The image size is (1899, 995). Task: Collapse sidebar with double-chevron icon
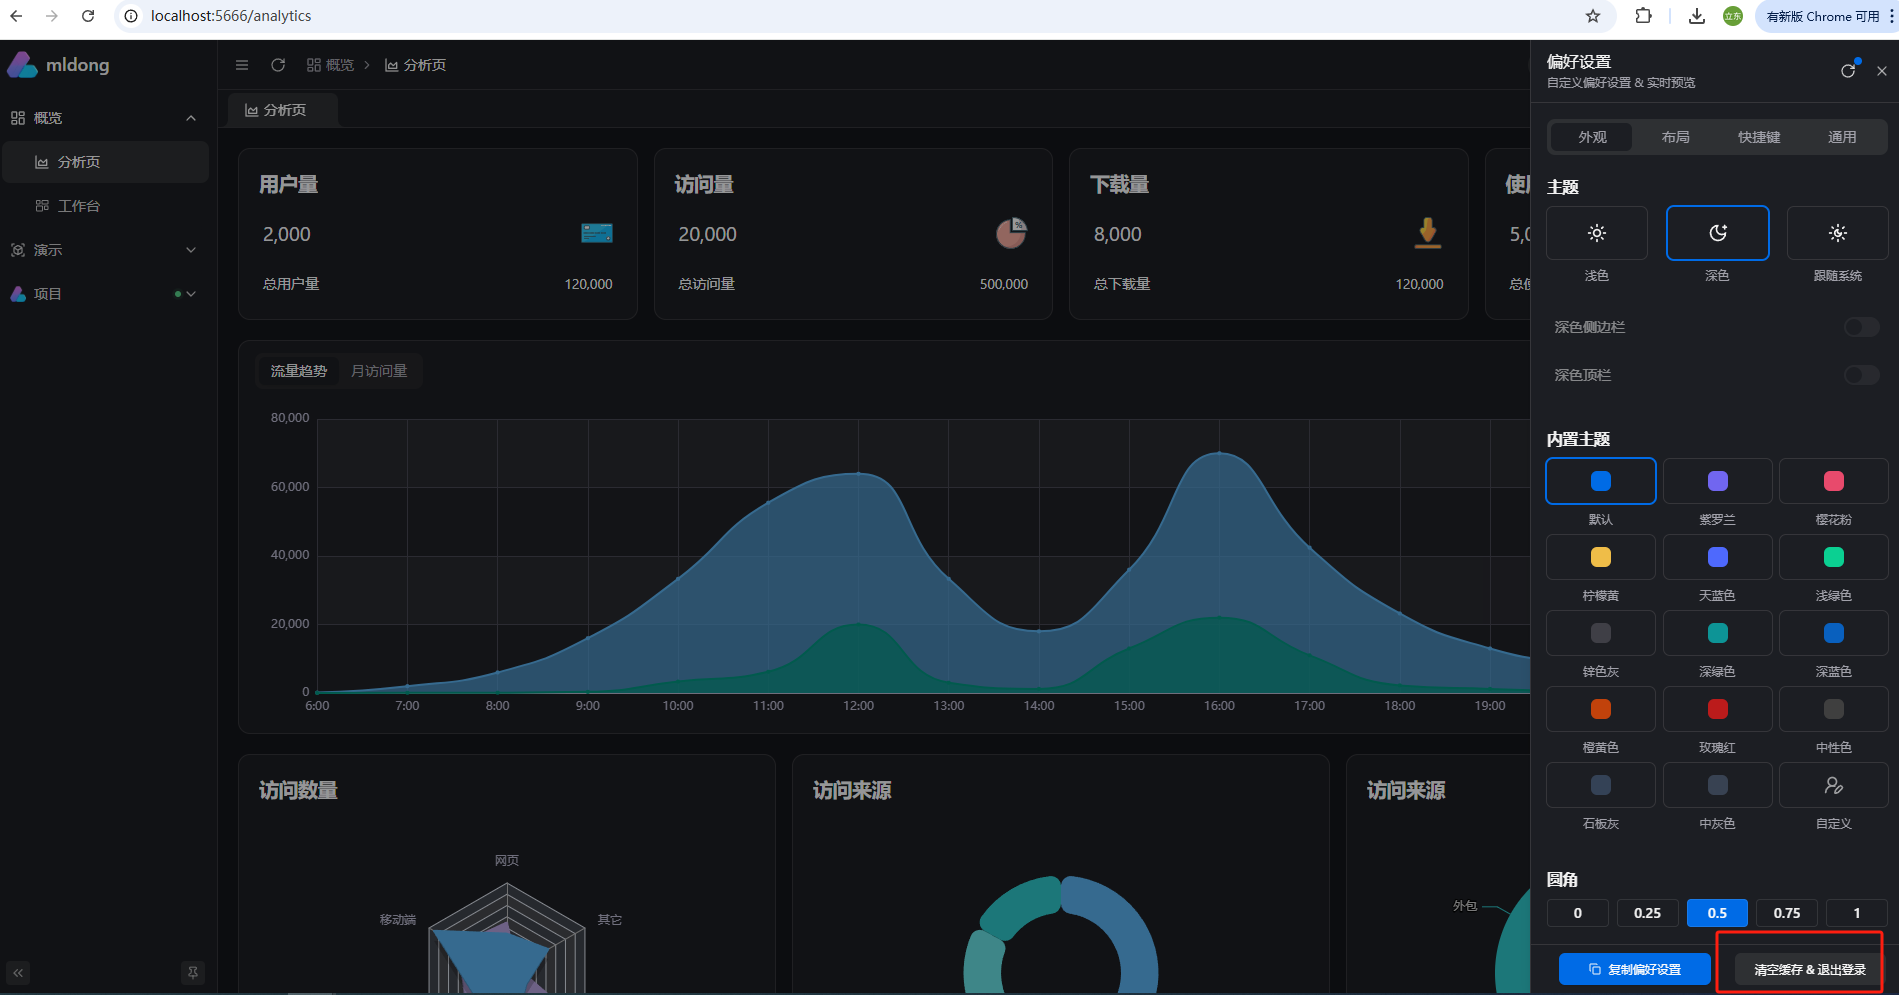pyautogui.click(x=18, y=972)
